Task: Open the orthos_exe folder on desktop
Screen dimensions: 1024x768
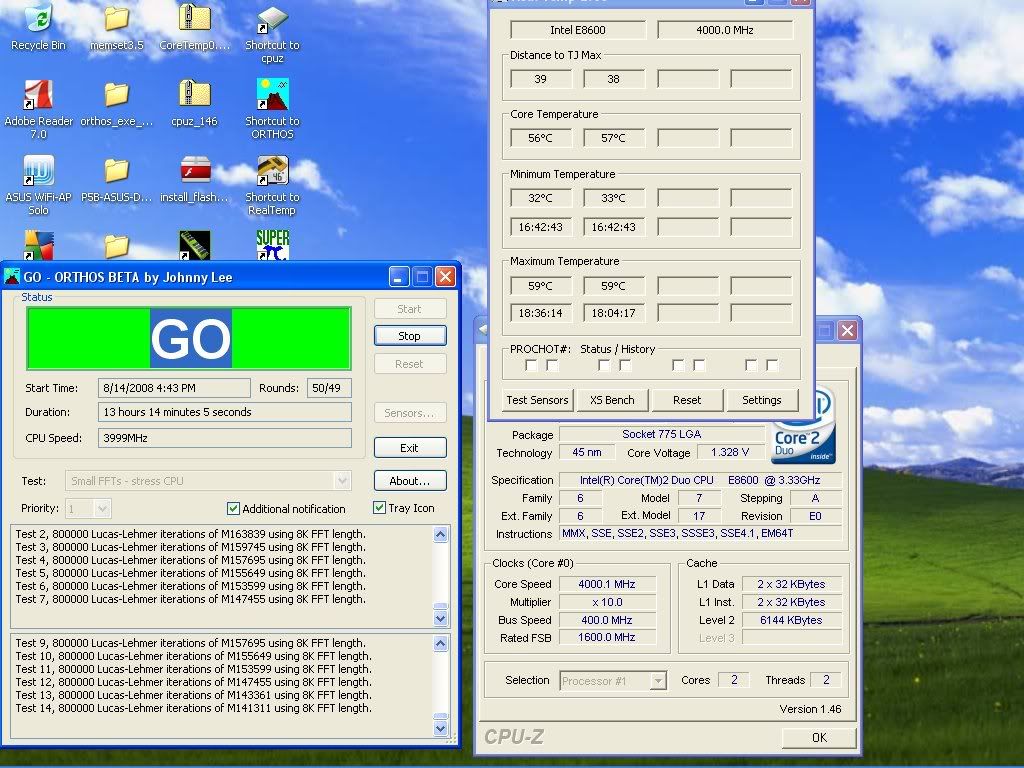Action: click(116, 103)
